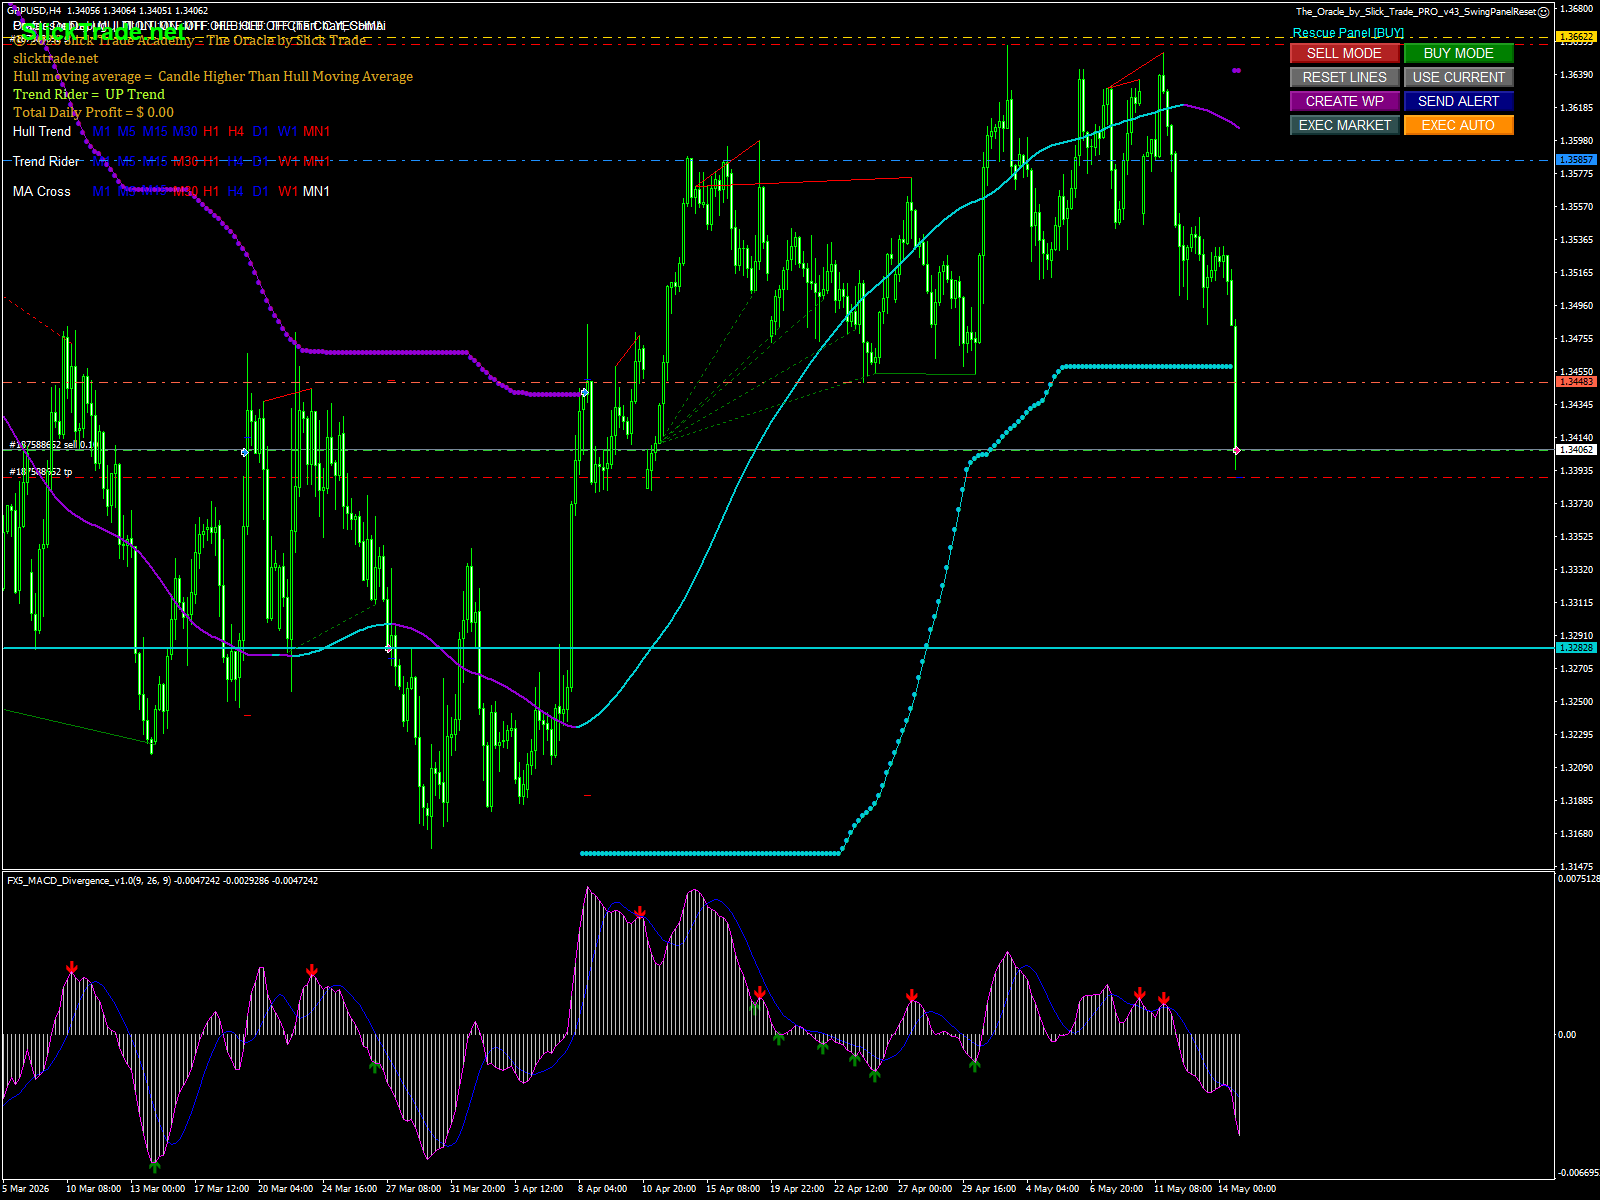Click the SELL MODE button

click(1344, 53)
